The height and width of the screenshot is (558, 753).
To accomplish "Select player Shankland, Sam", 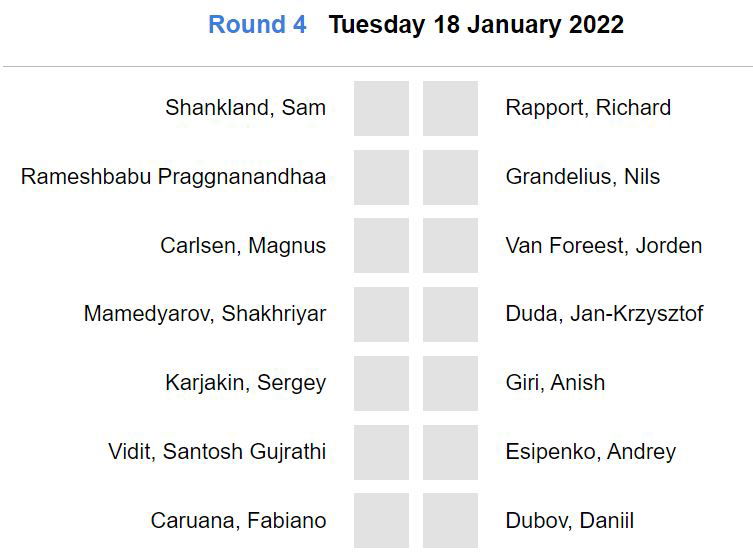I will click(245, 108).
